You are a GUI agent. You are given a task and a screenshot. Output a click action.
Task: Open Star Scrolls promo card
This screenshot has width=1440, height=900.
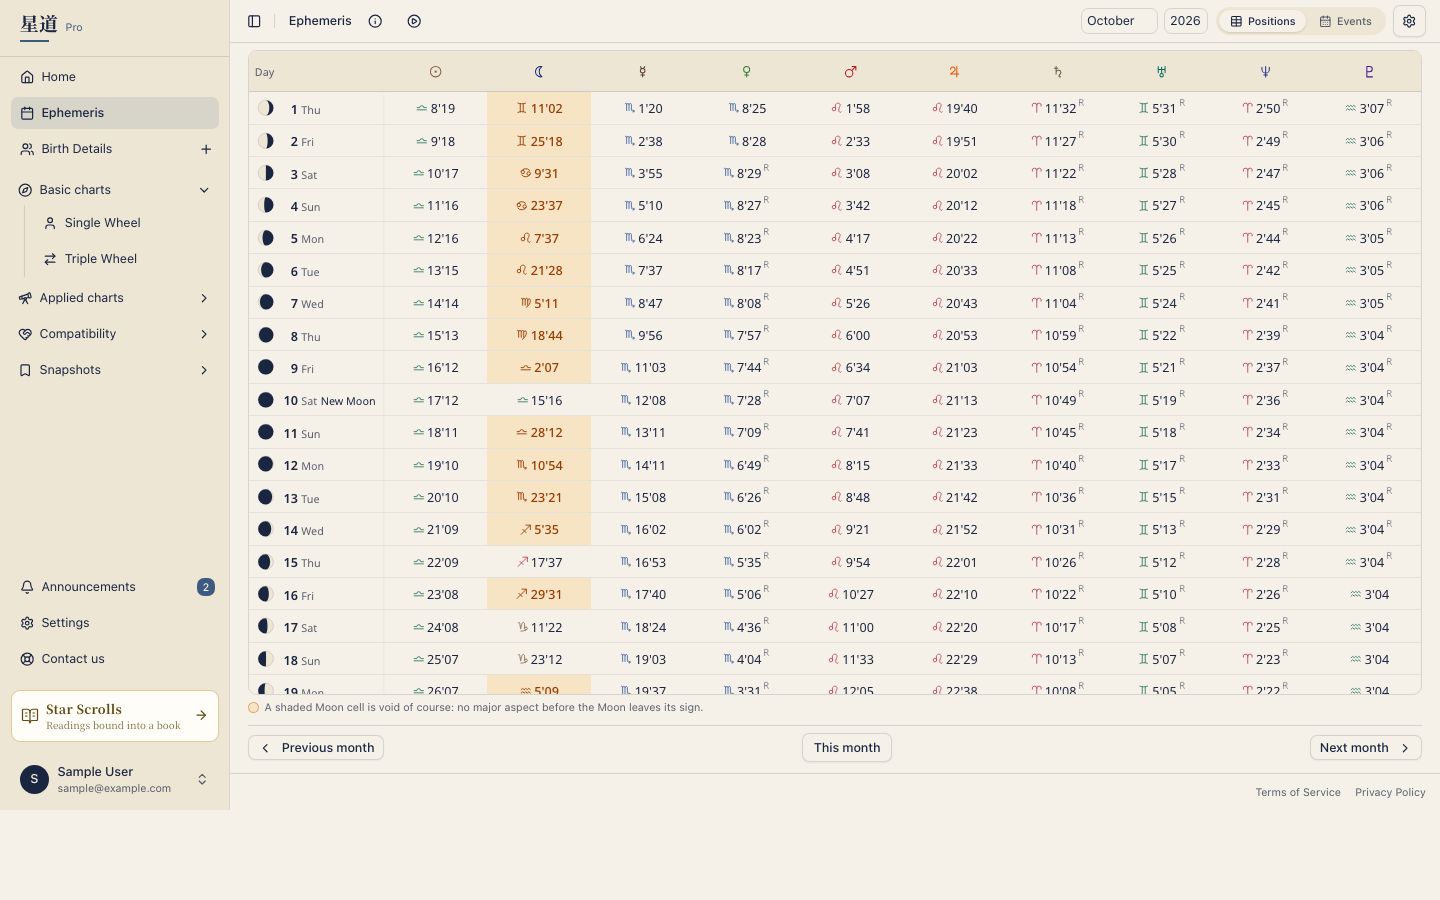115,716
